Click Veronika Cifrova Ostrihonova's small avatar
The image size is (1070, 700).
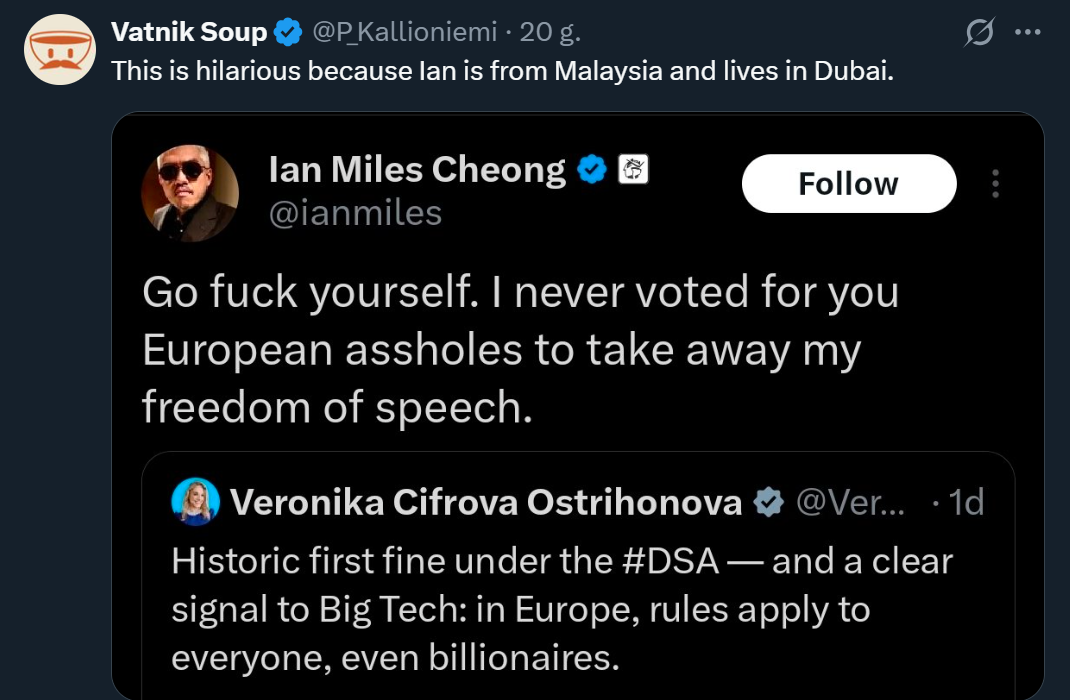(196, 501)
